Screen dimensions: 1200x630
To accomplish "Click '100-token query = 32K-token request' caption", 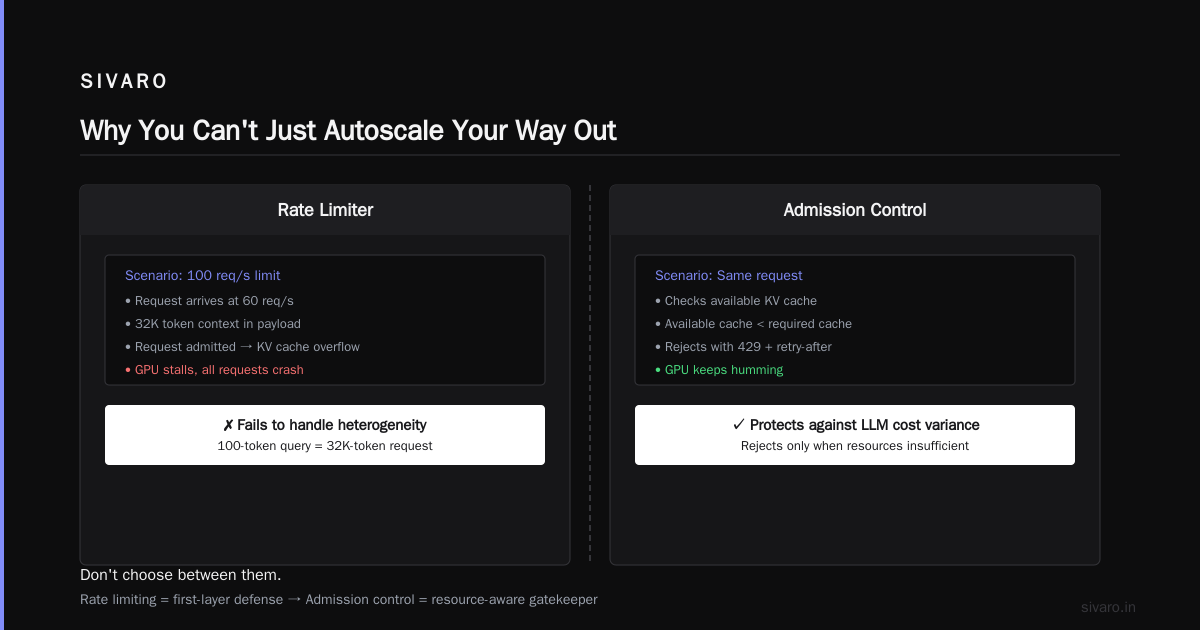I will [x=325, y=446].
